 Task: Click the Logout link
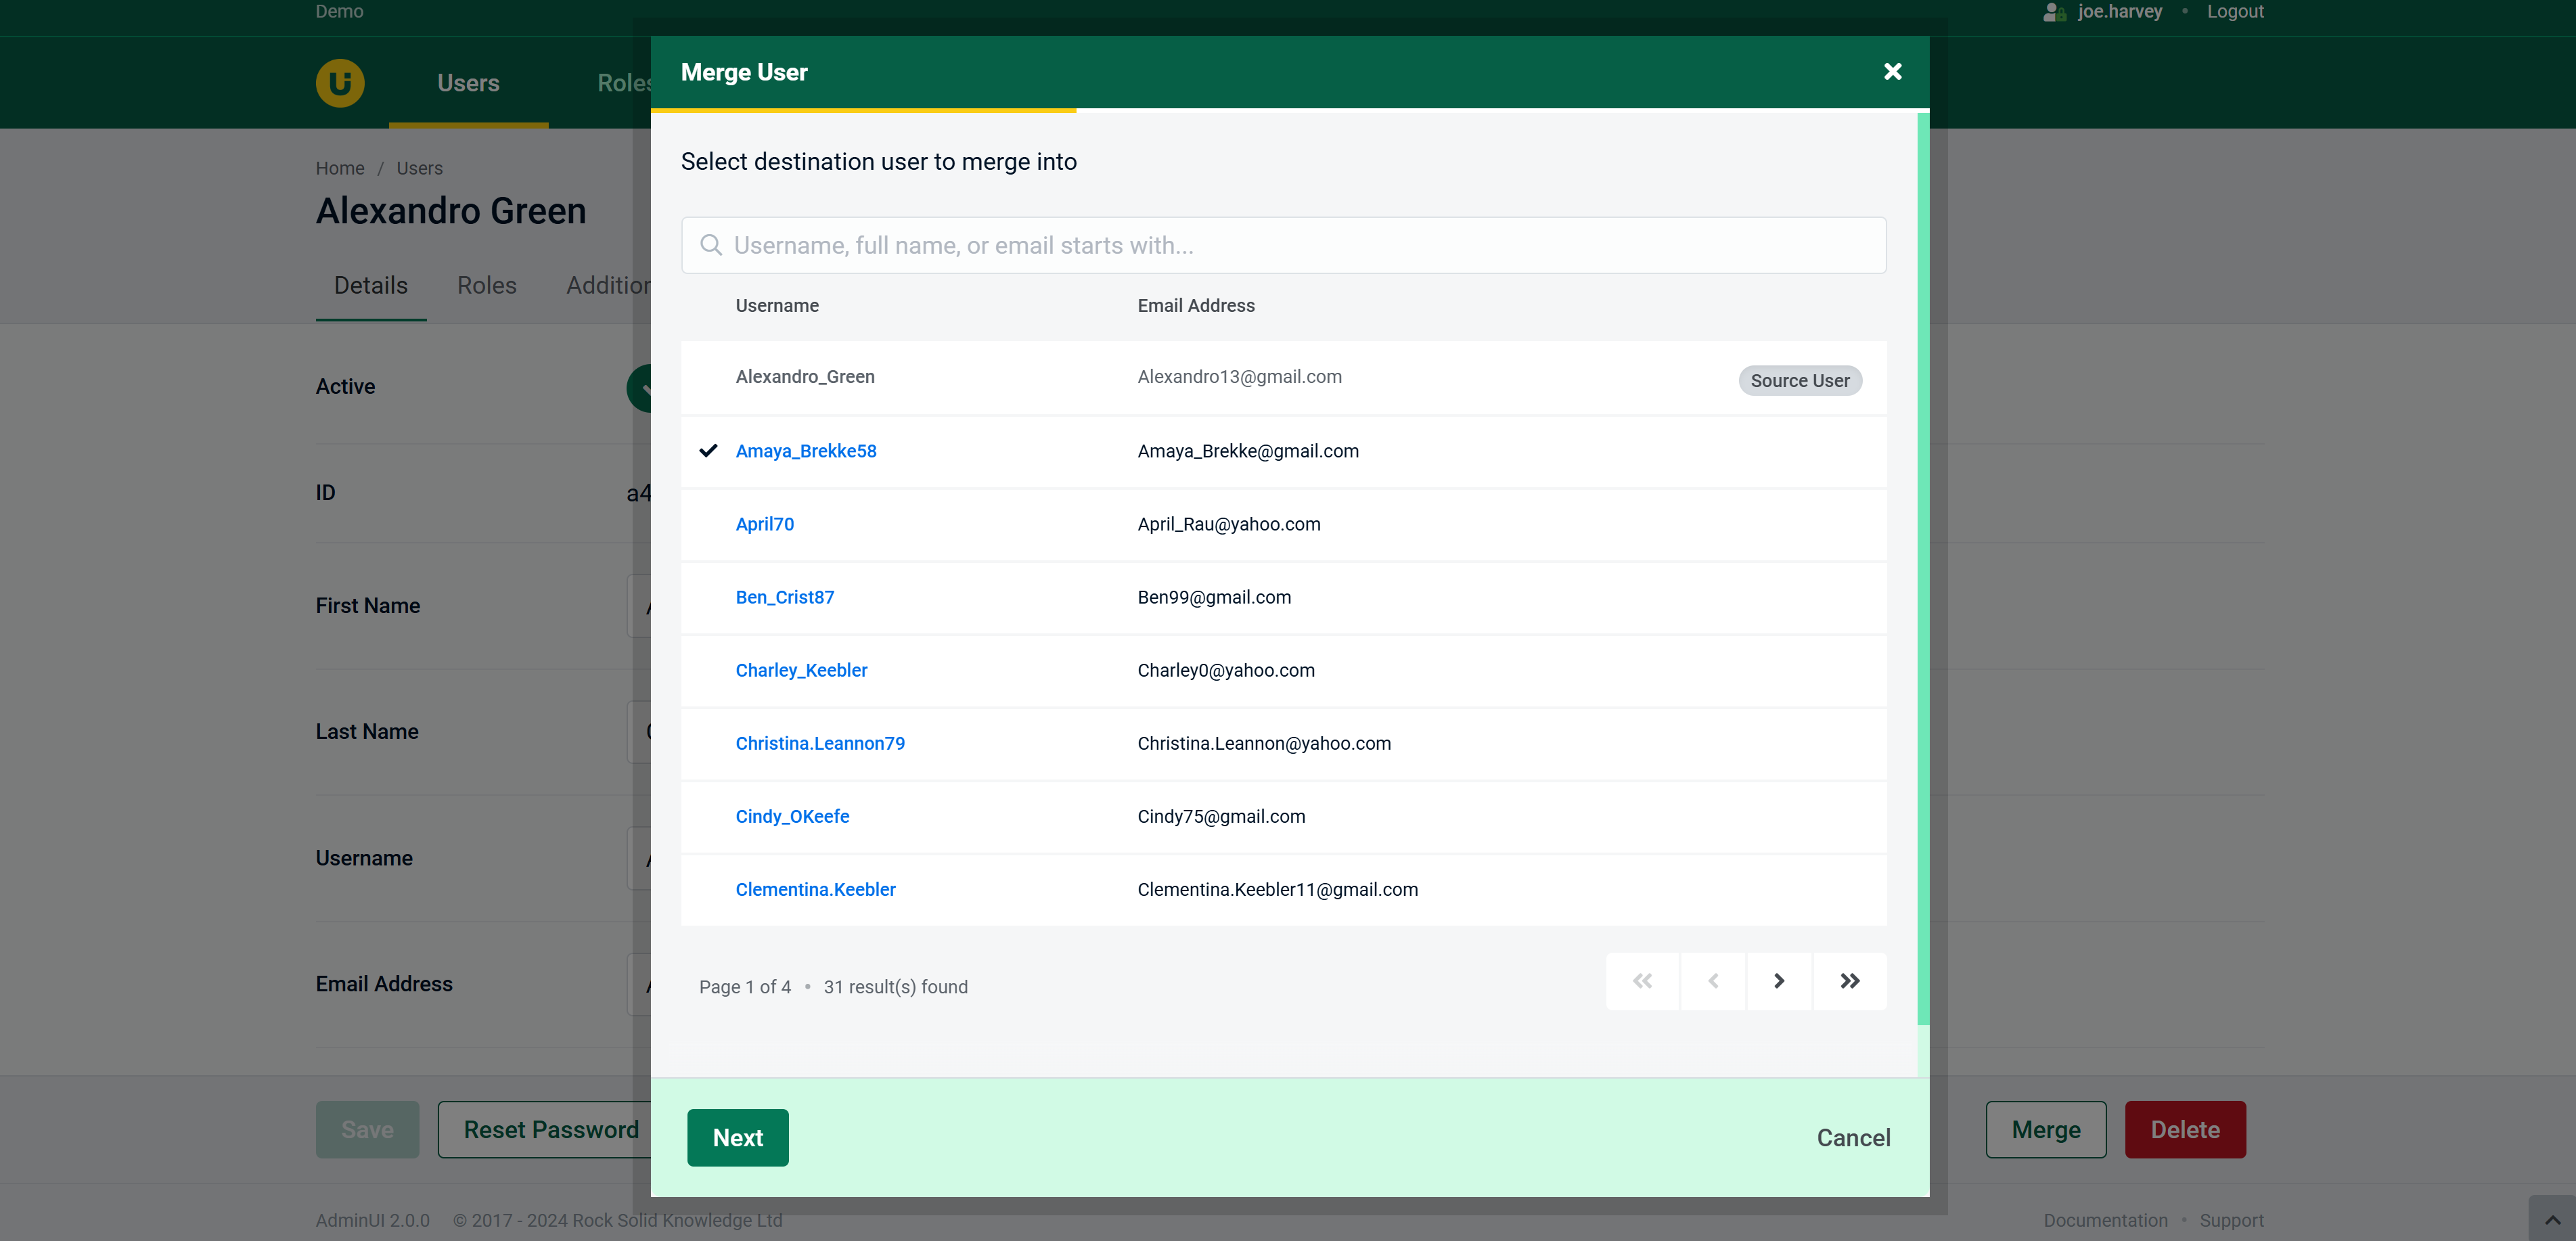tap(2235, 12)
